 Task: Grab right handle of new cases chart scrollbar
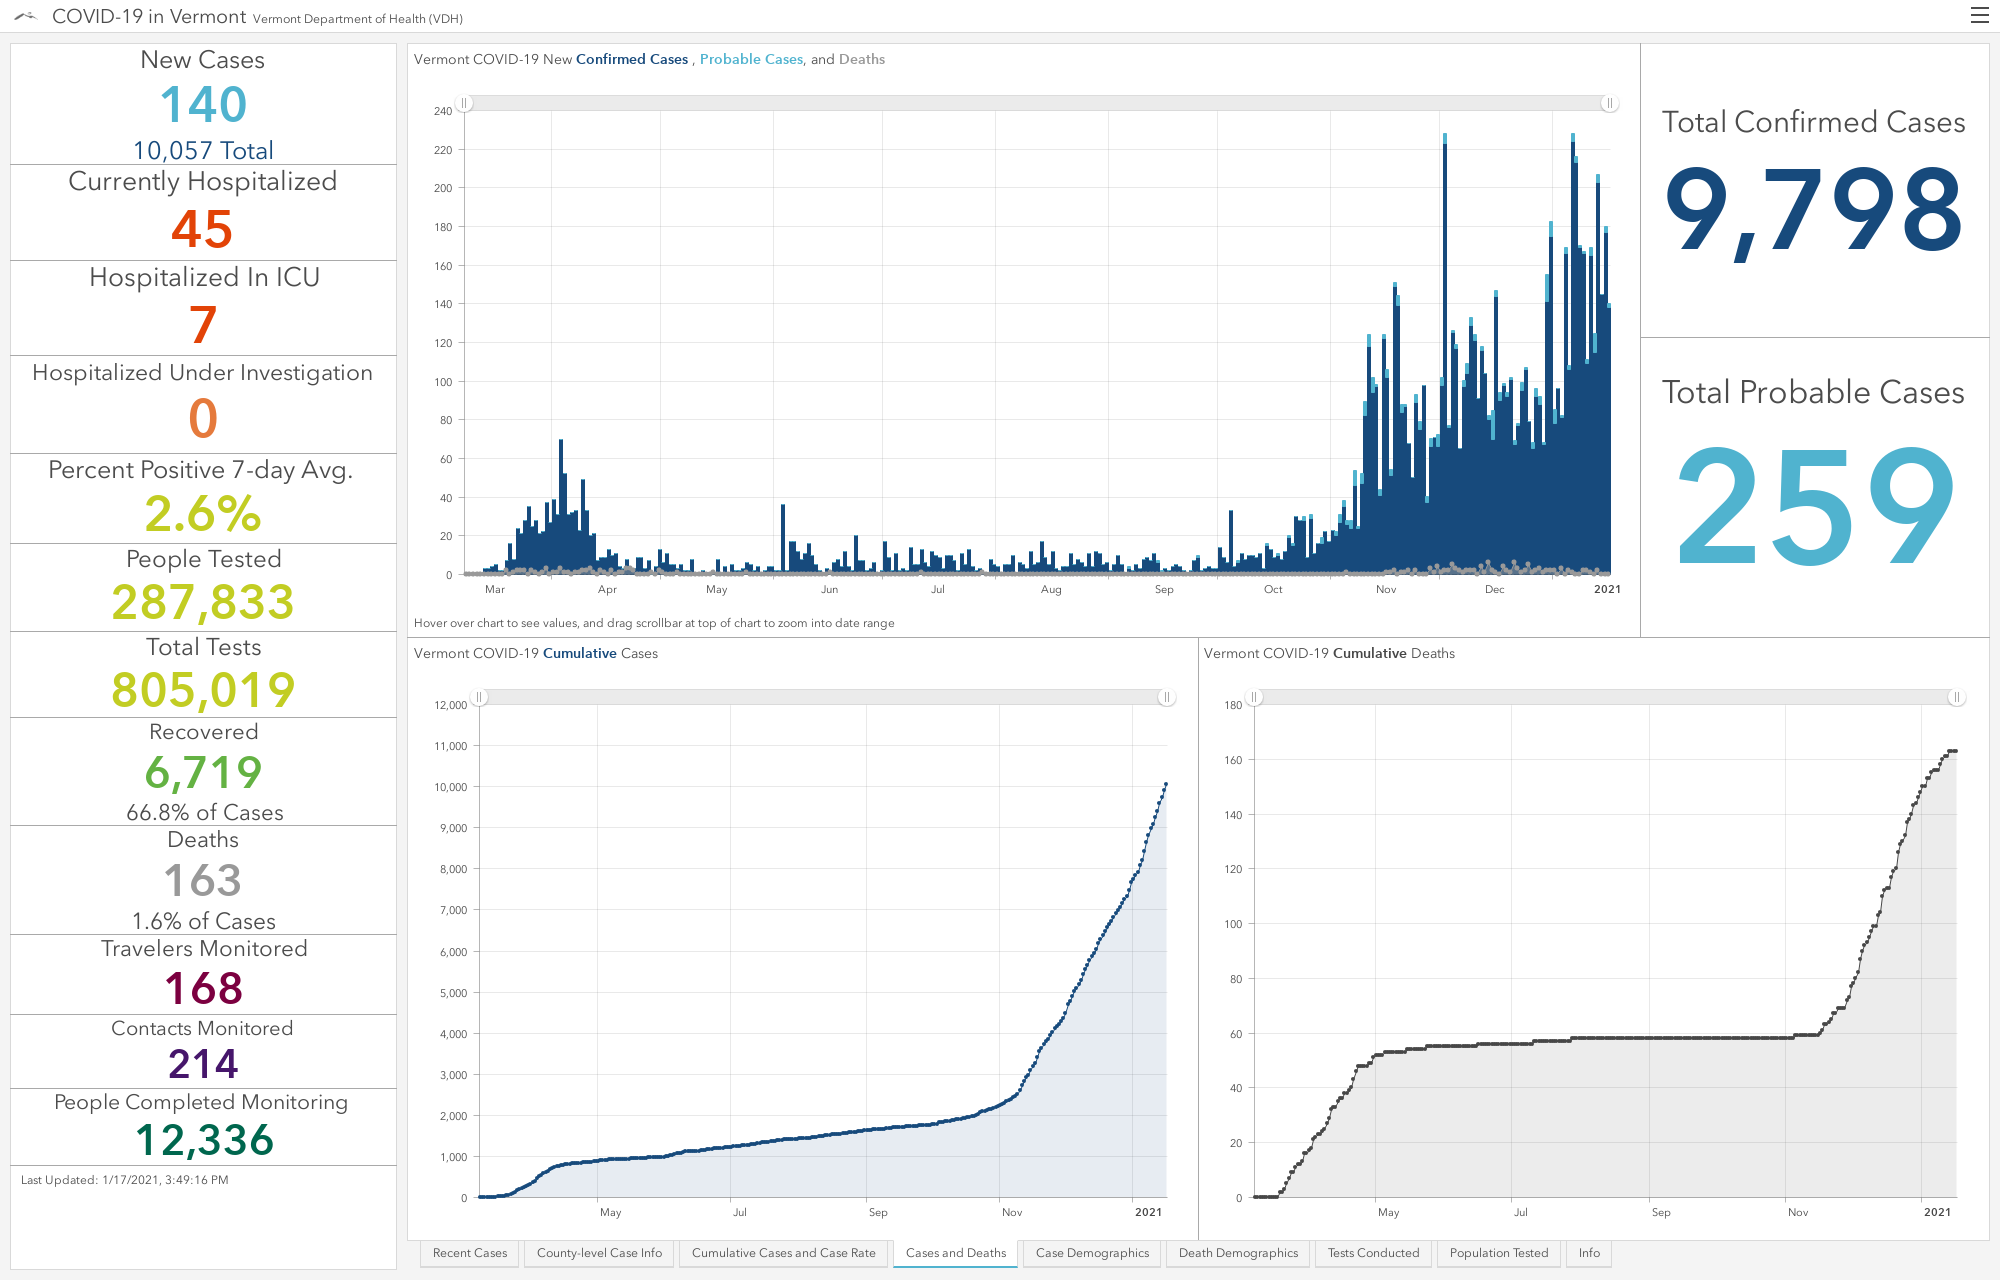(1609, 103)
